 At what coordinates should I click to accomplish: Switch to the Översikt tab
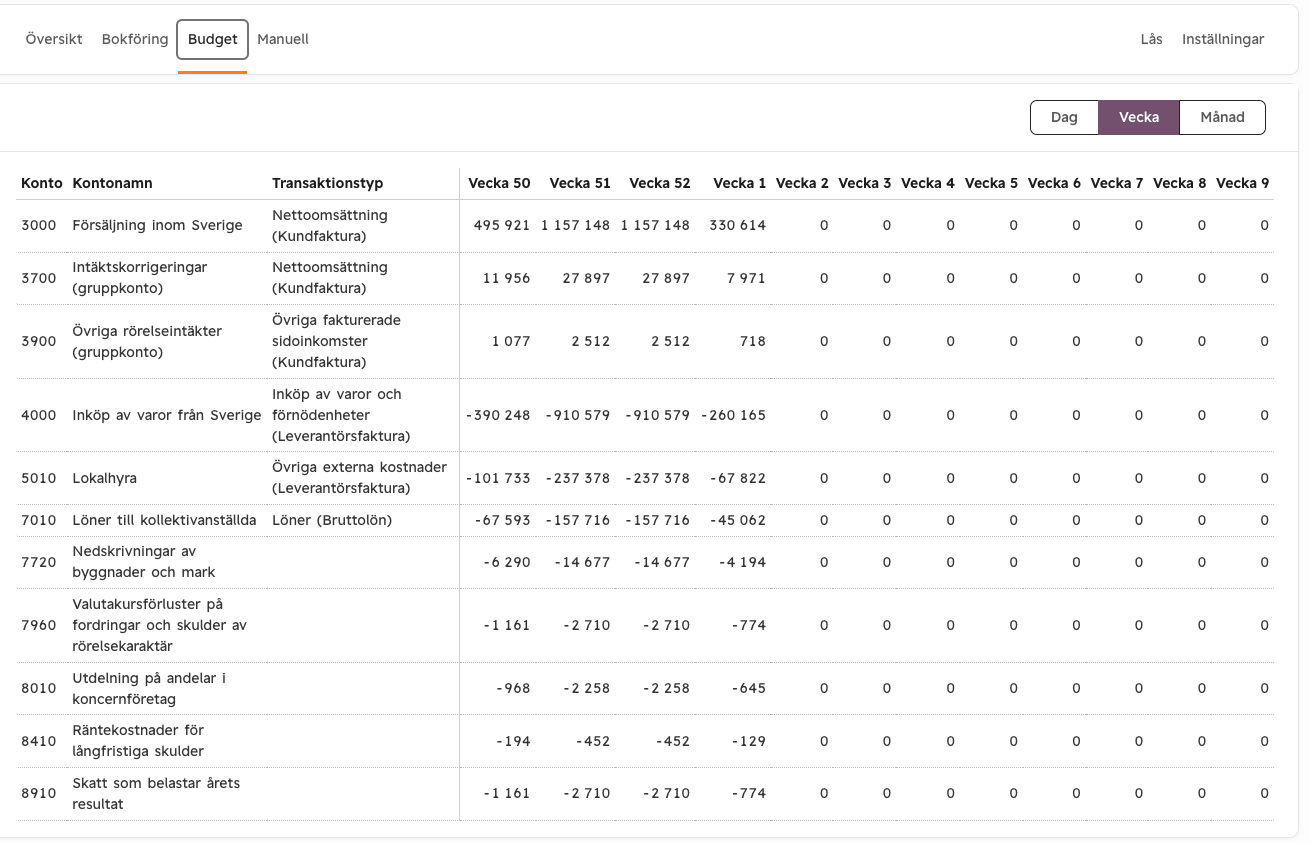click(x=54, y=39)
